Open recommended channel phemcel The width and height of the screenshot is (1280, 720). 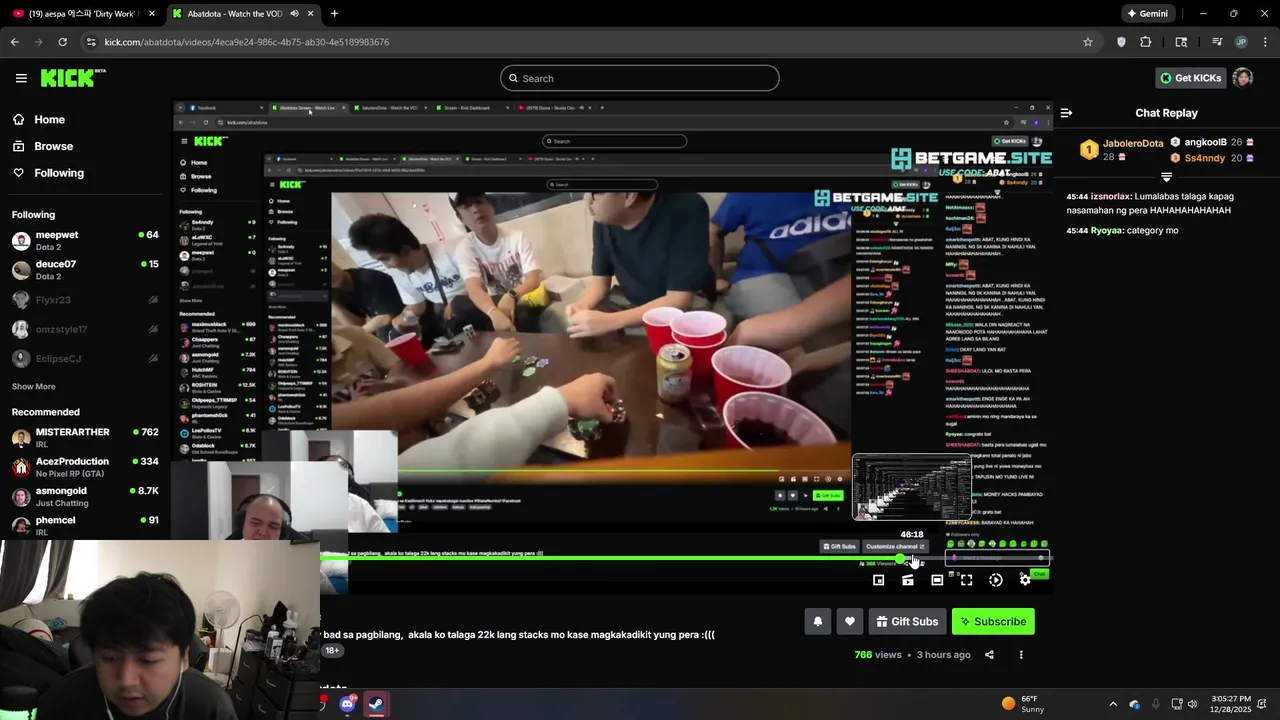85,525
